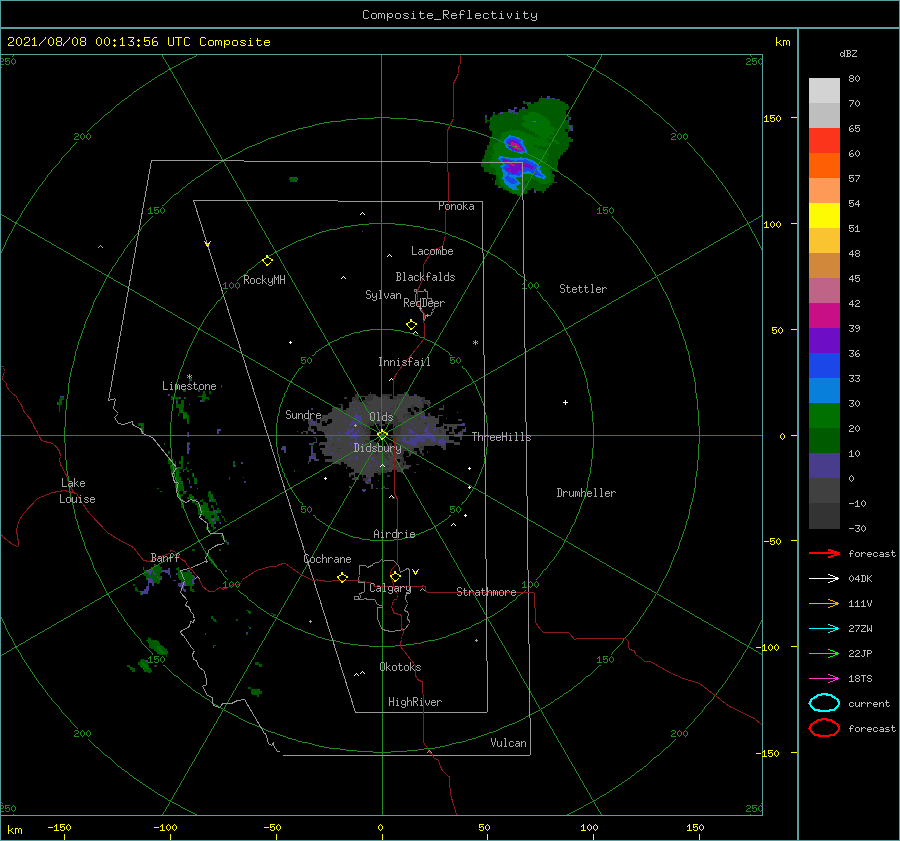900x841 pixels.
Task: Click the yellow km label top right
Action: coord(782,42)
